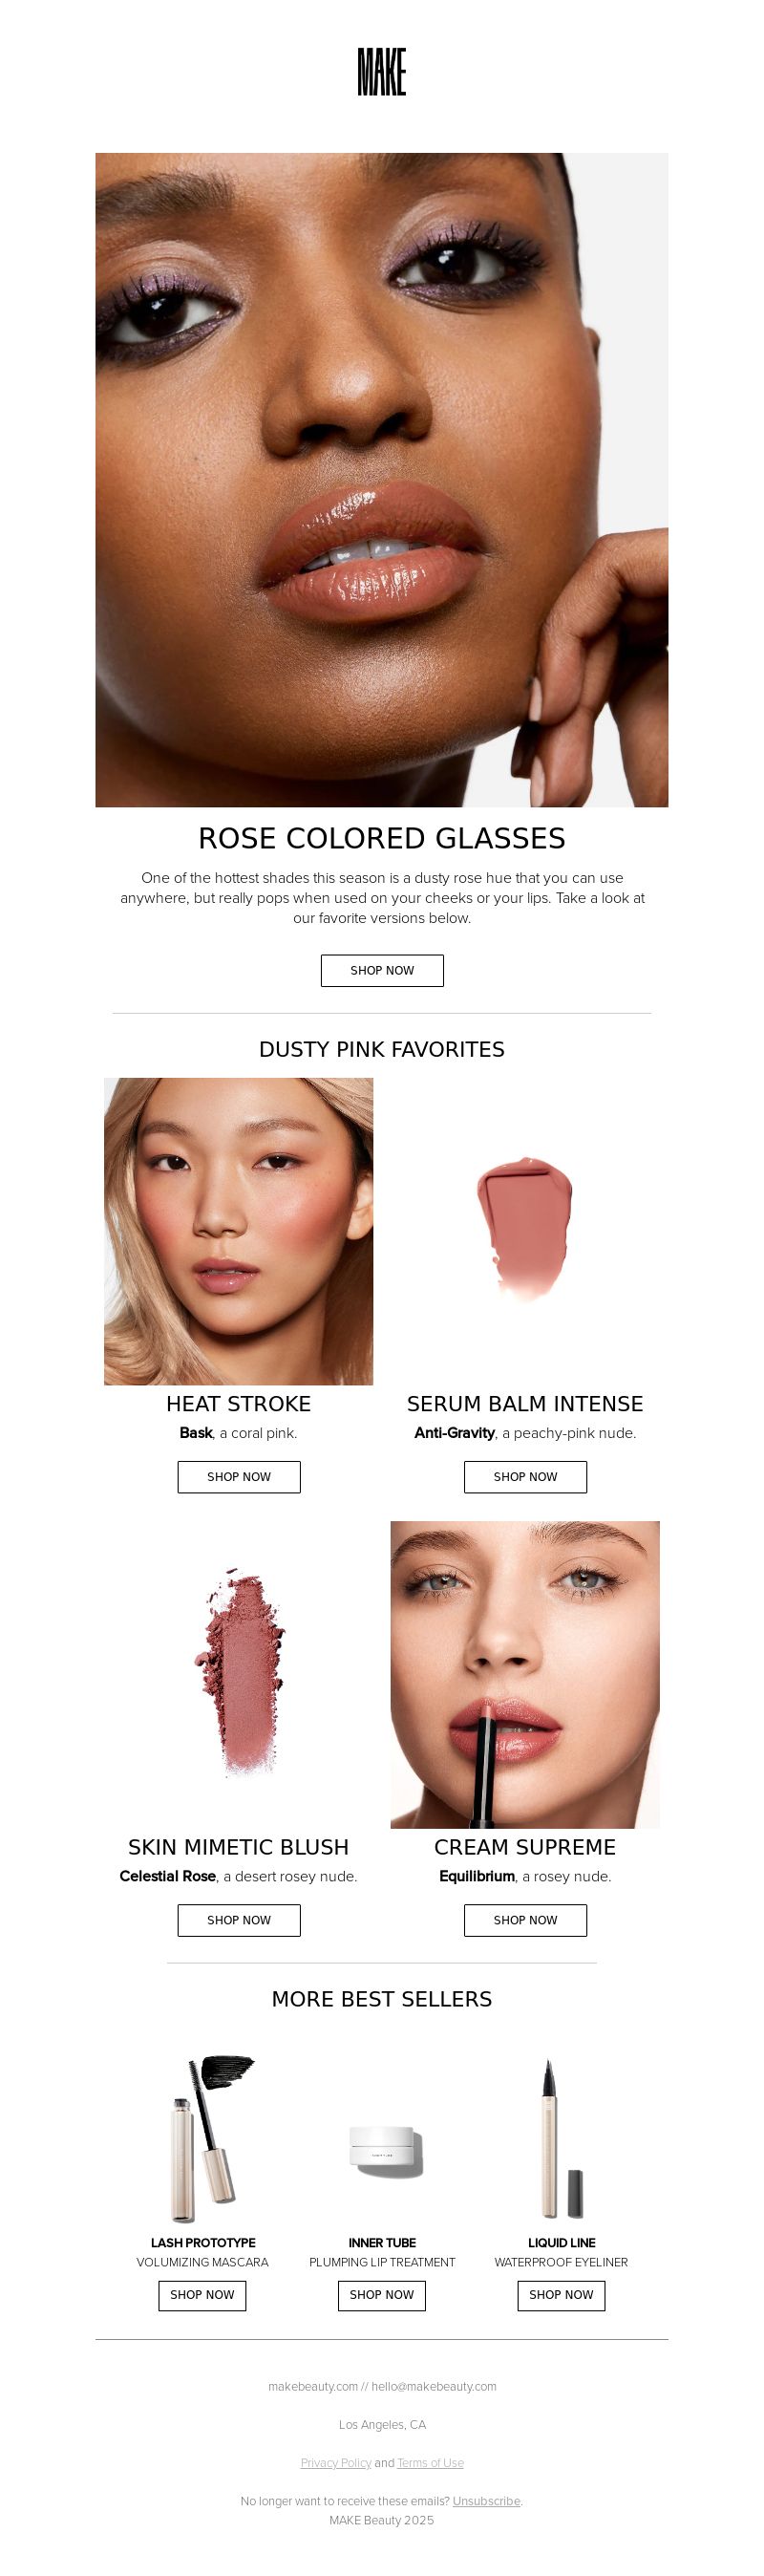The image size is (764, 2576).
Task: Shop now for Heat Stroke blush
Action: click(x=239, y=1477)
